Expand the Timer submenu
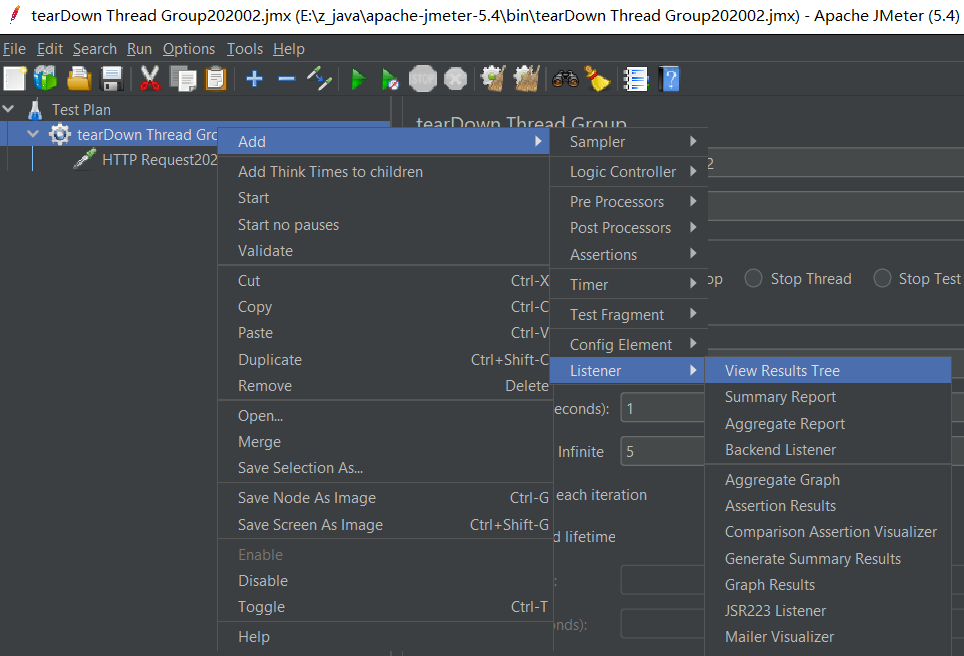Image resolution: width=964 pixels, height=656 pixels. tap(627, 285)
